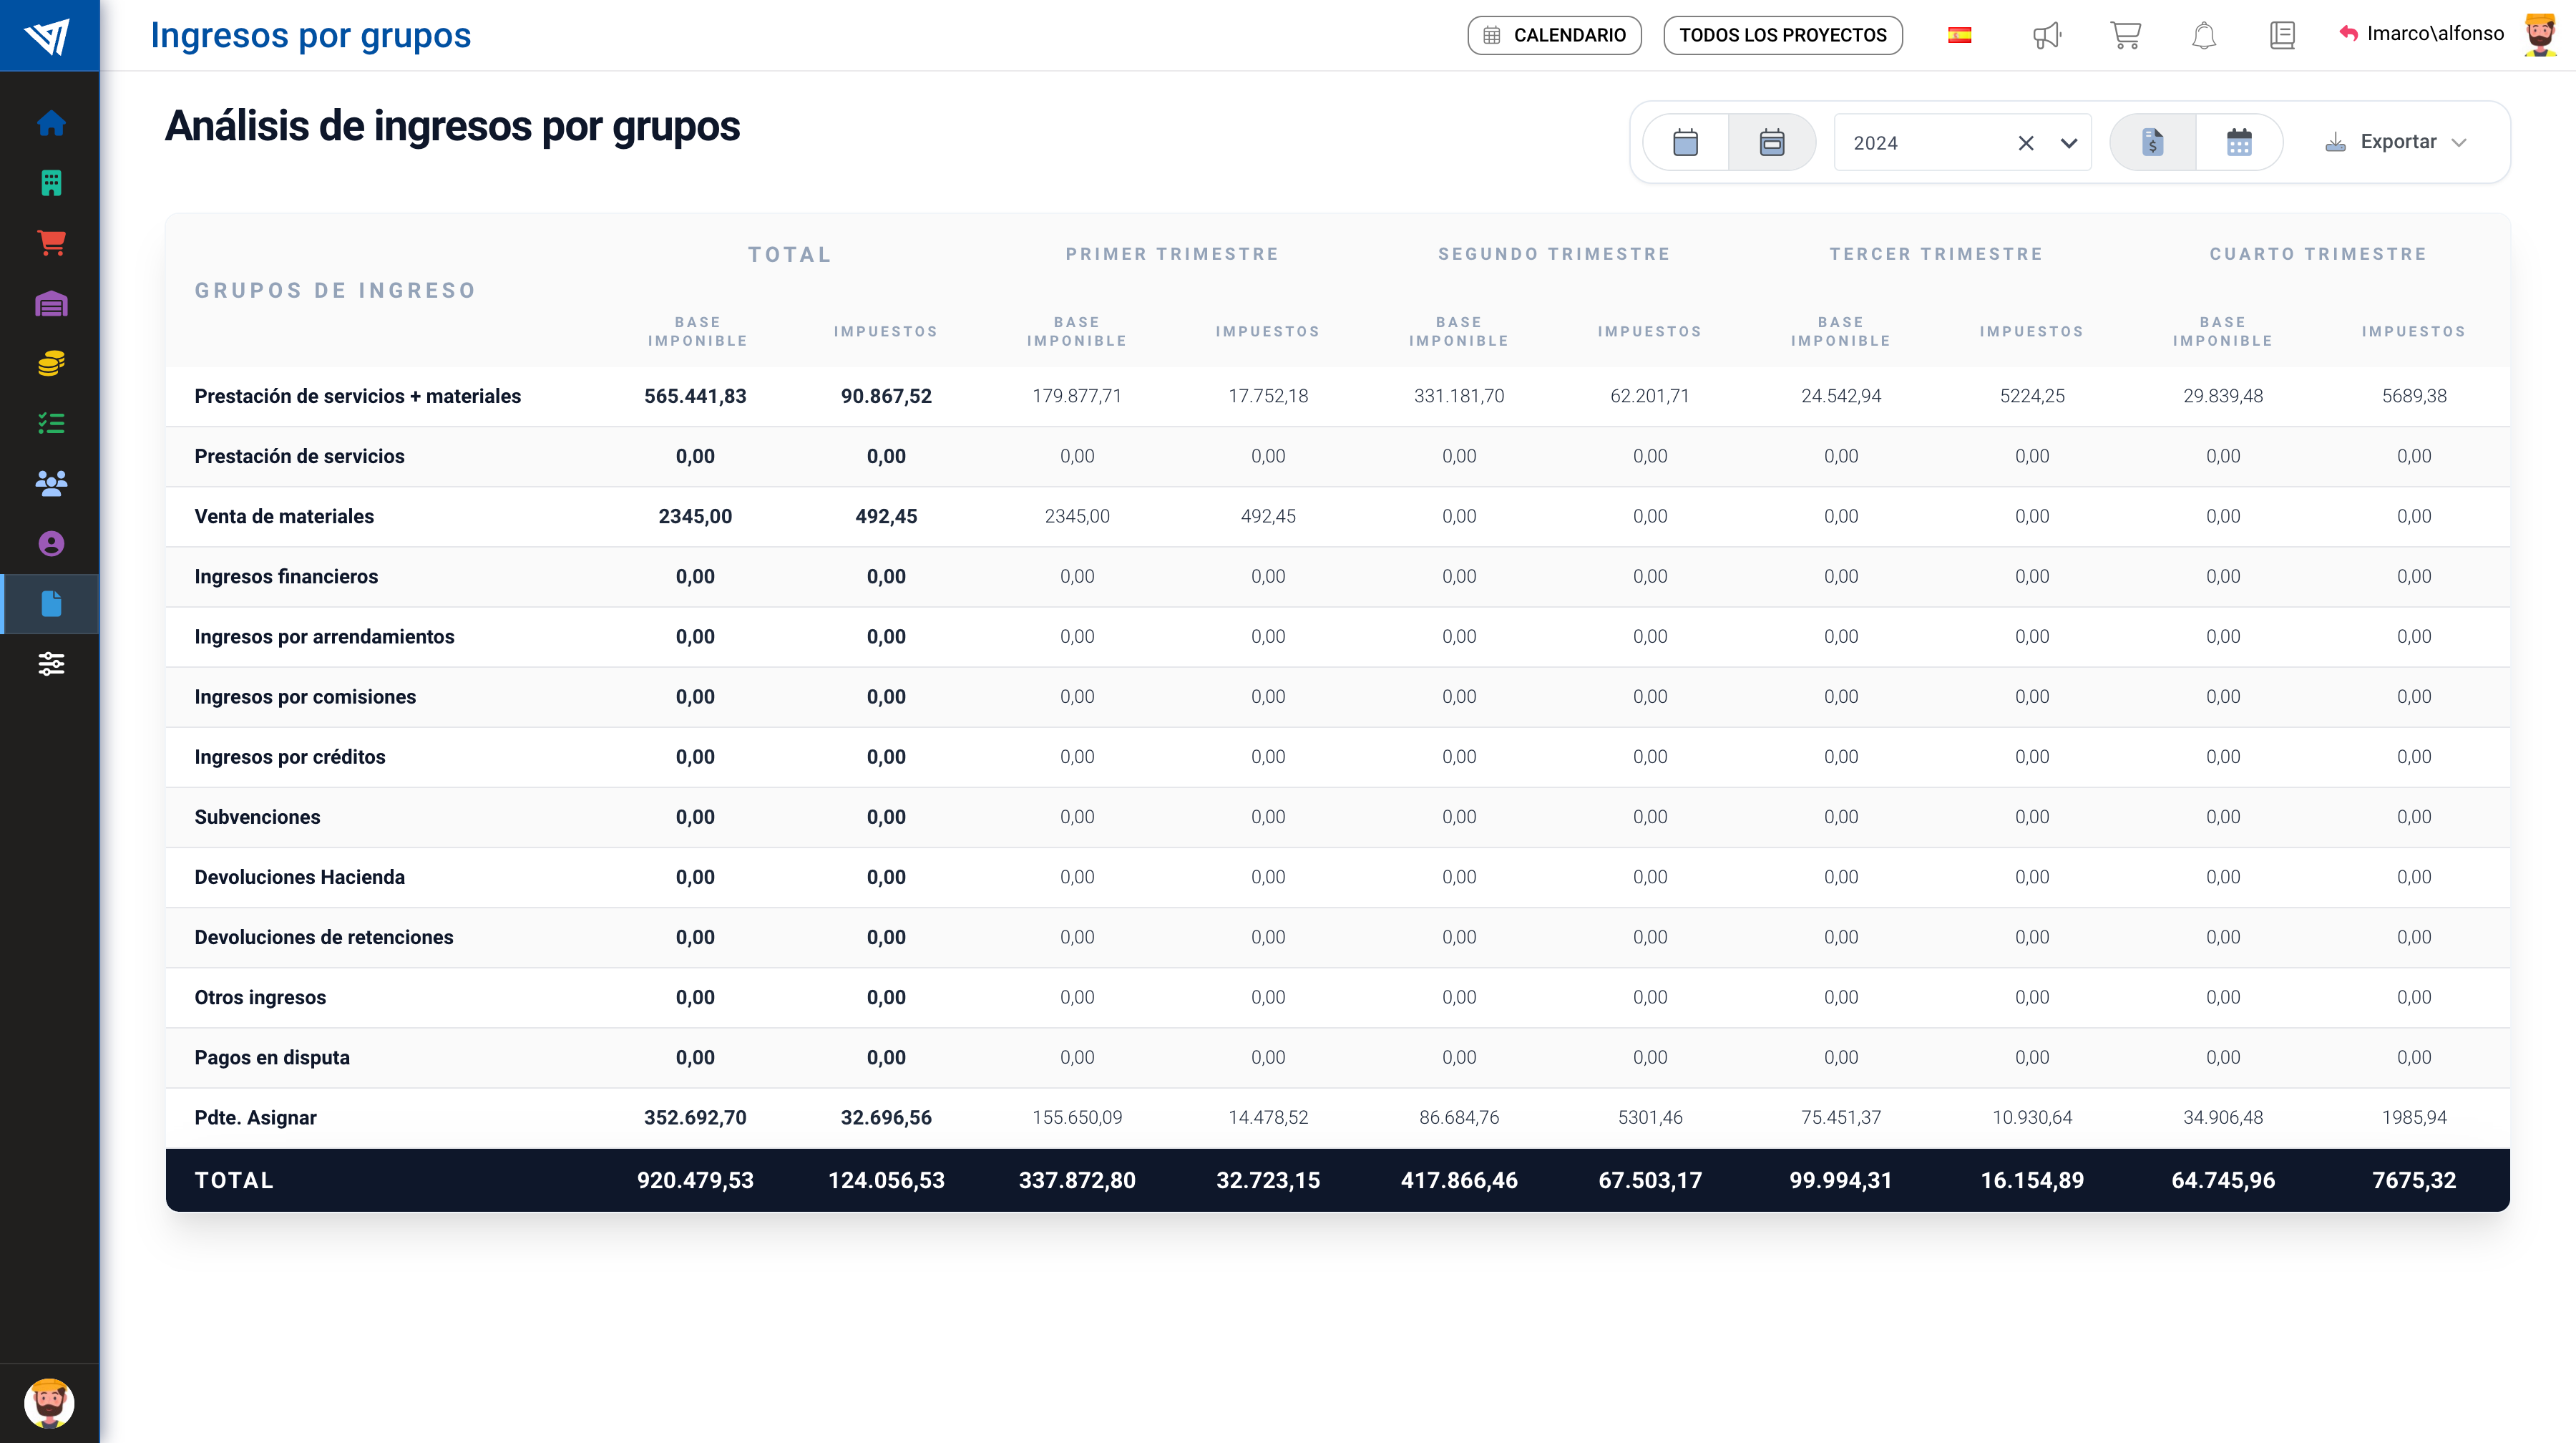Image resolution: width=2576 pixels, height=1443 pixels.
Task: Clear the 2024 year selection
Action: (2026, 143)
